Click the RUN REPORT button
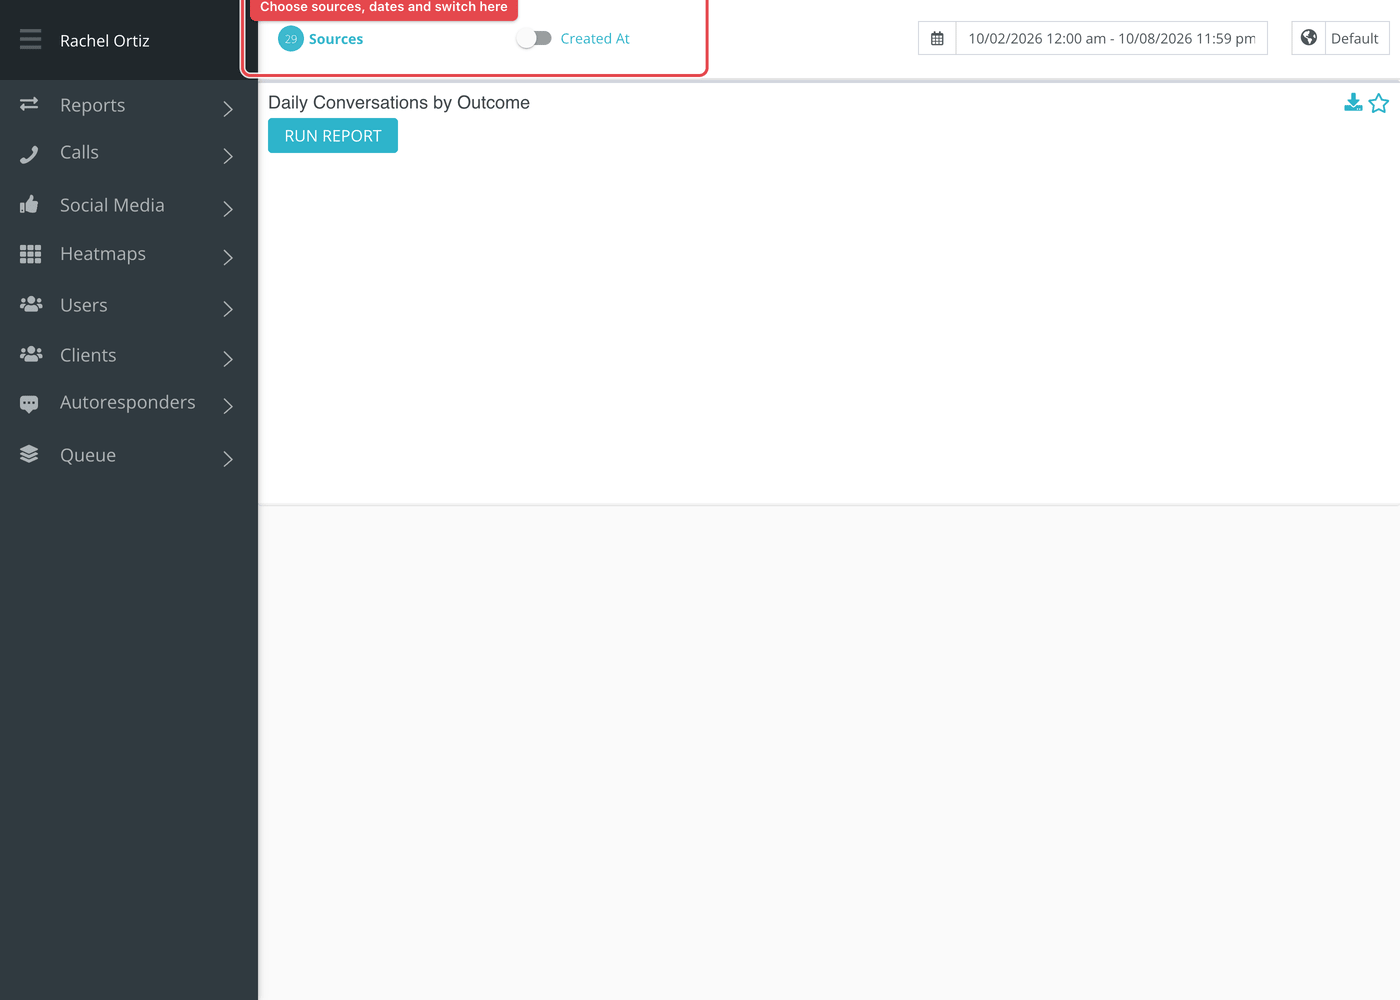Screen dimensions: 1400x1000 pos(333,136)
